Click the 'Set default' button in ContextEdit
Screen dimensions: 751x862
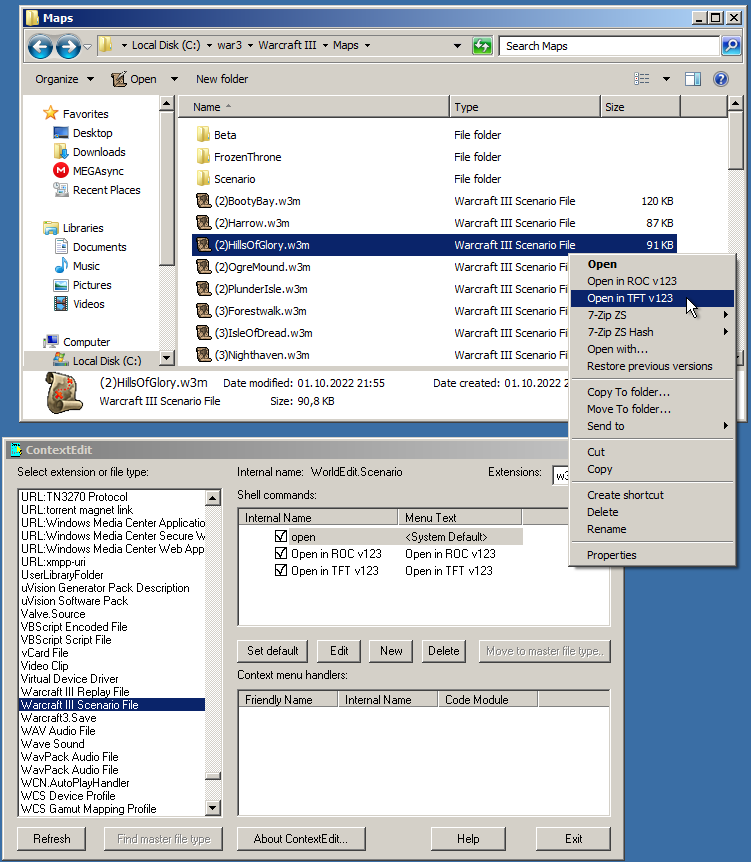point(273,651)
